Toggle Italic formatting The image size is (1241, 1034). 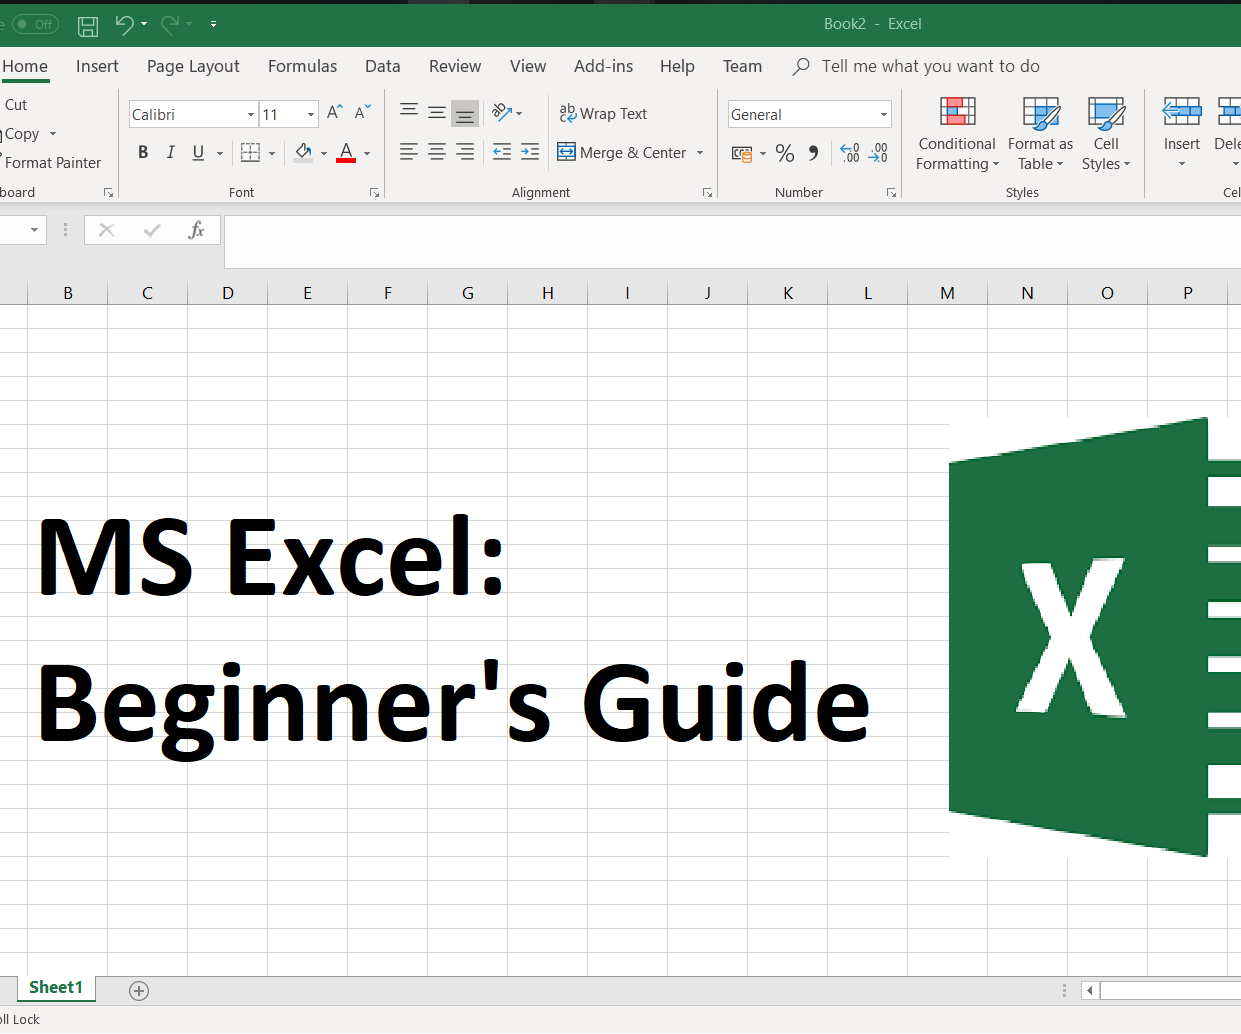(x=170, y=152)
